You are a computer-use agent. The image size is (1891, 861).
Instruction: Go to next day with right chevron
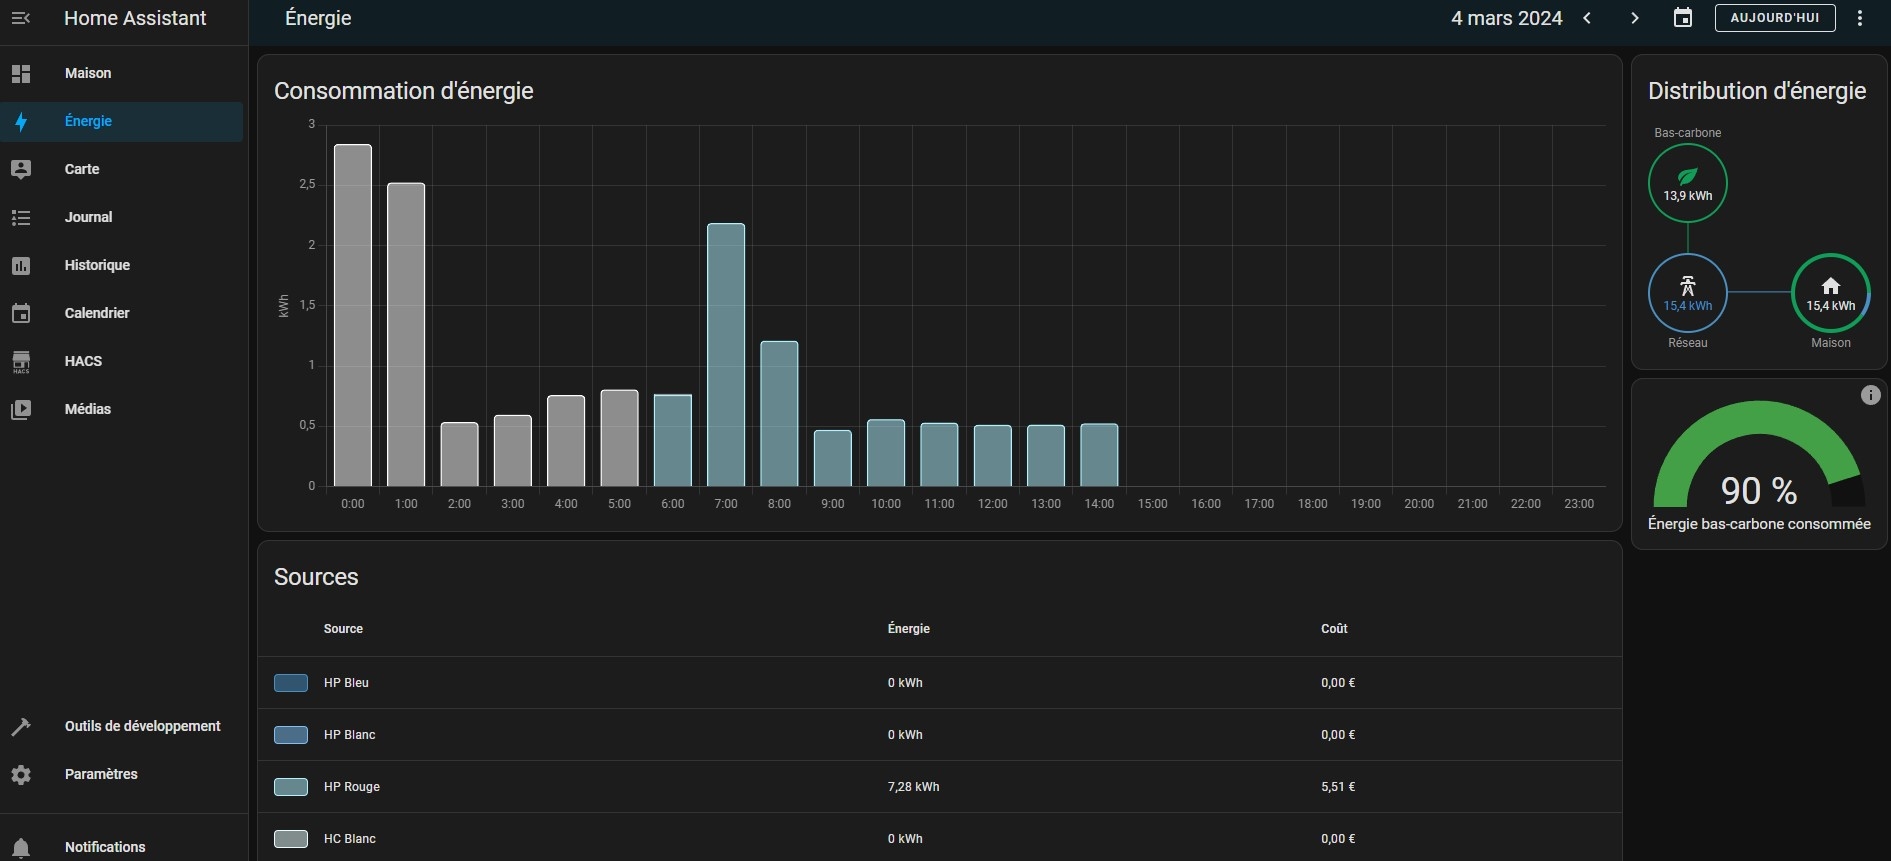[x=1635, y=18]
